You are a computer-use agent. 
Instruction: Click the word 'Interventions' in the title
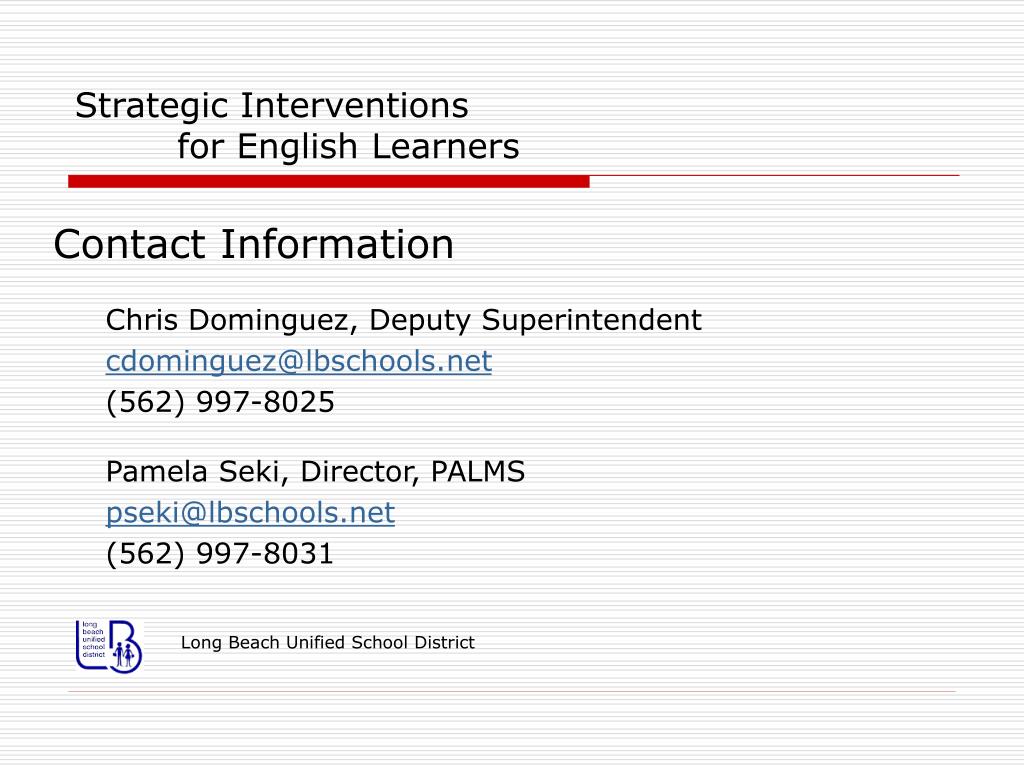tap(355, 106)
